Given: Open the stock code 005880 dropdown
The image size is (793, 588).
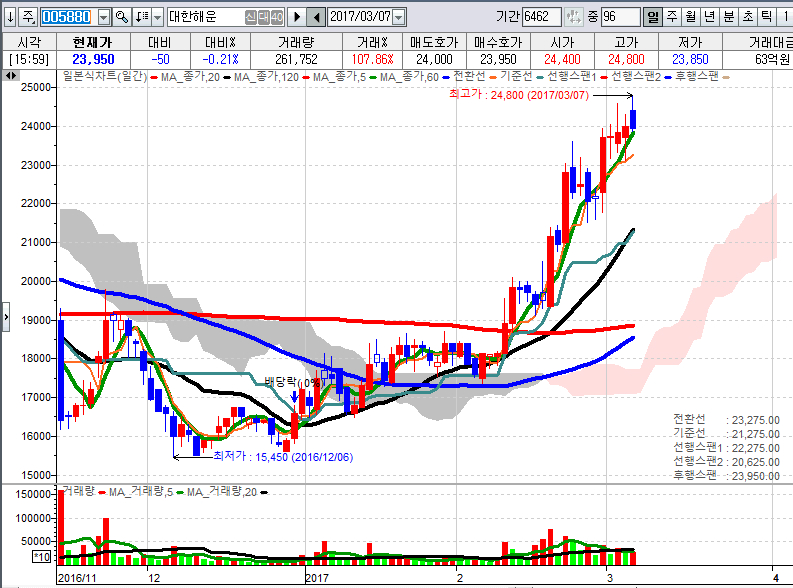Looking at the screenshot, I should [x=101, y=17].
